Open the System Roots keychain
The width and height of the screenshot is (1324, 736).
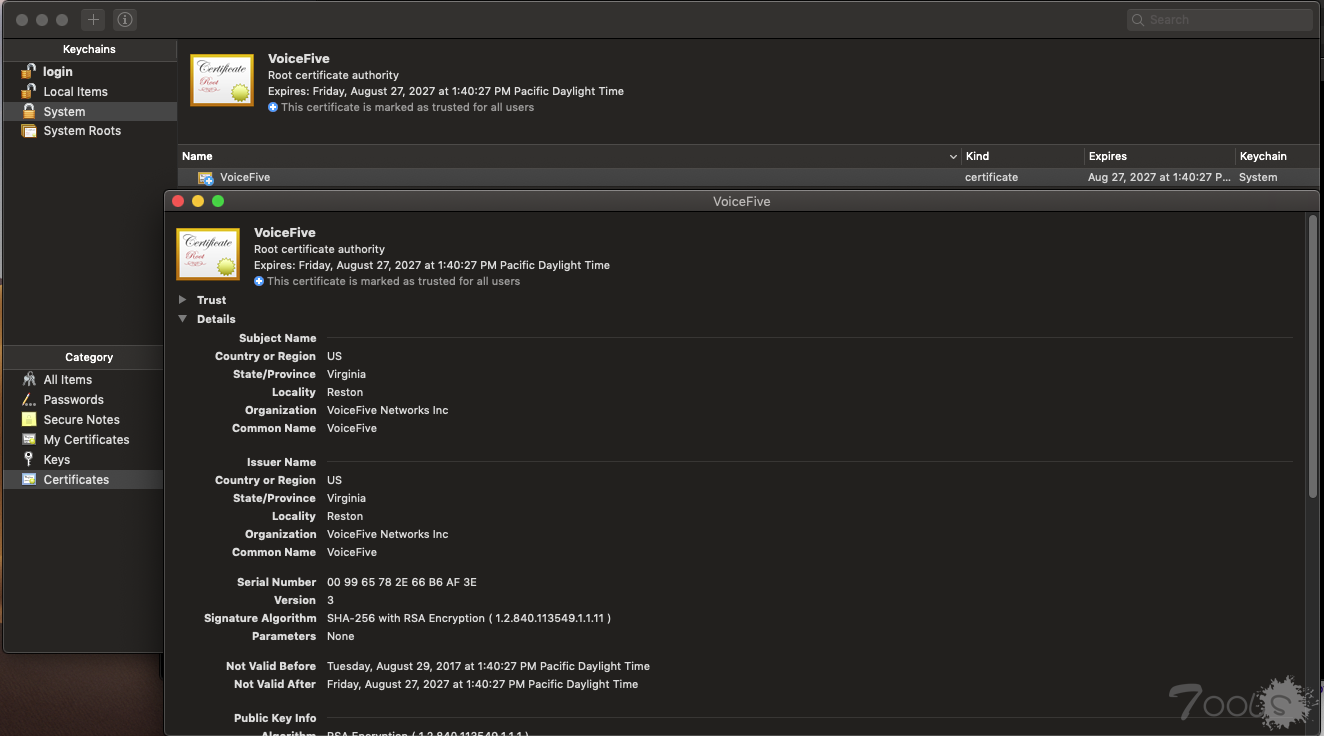pos(82,131)
